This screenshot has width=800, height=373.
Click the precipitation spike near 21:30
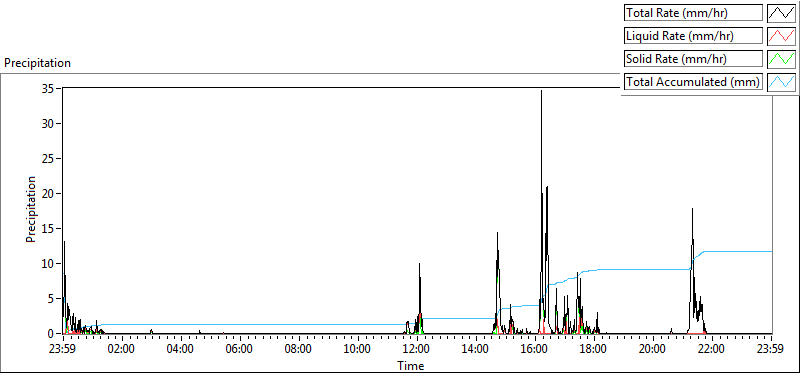tap(692, 210)
